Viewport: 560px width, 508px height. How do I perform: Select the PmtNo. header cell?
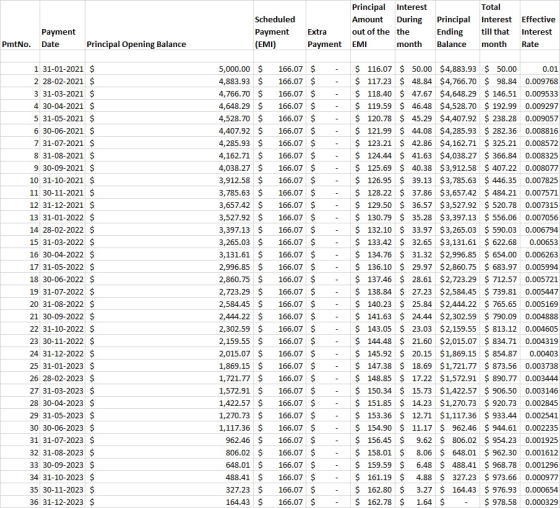(20, 25)
